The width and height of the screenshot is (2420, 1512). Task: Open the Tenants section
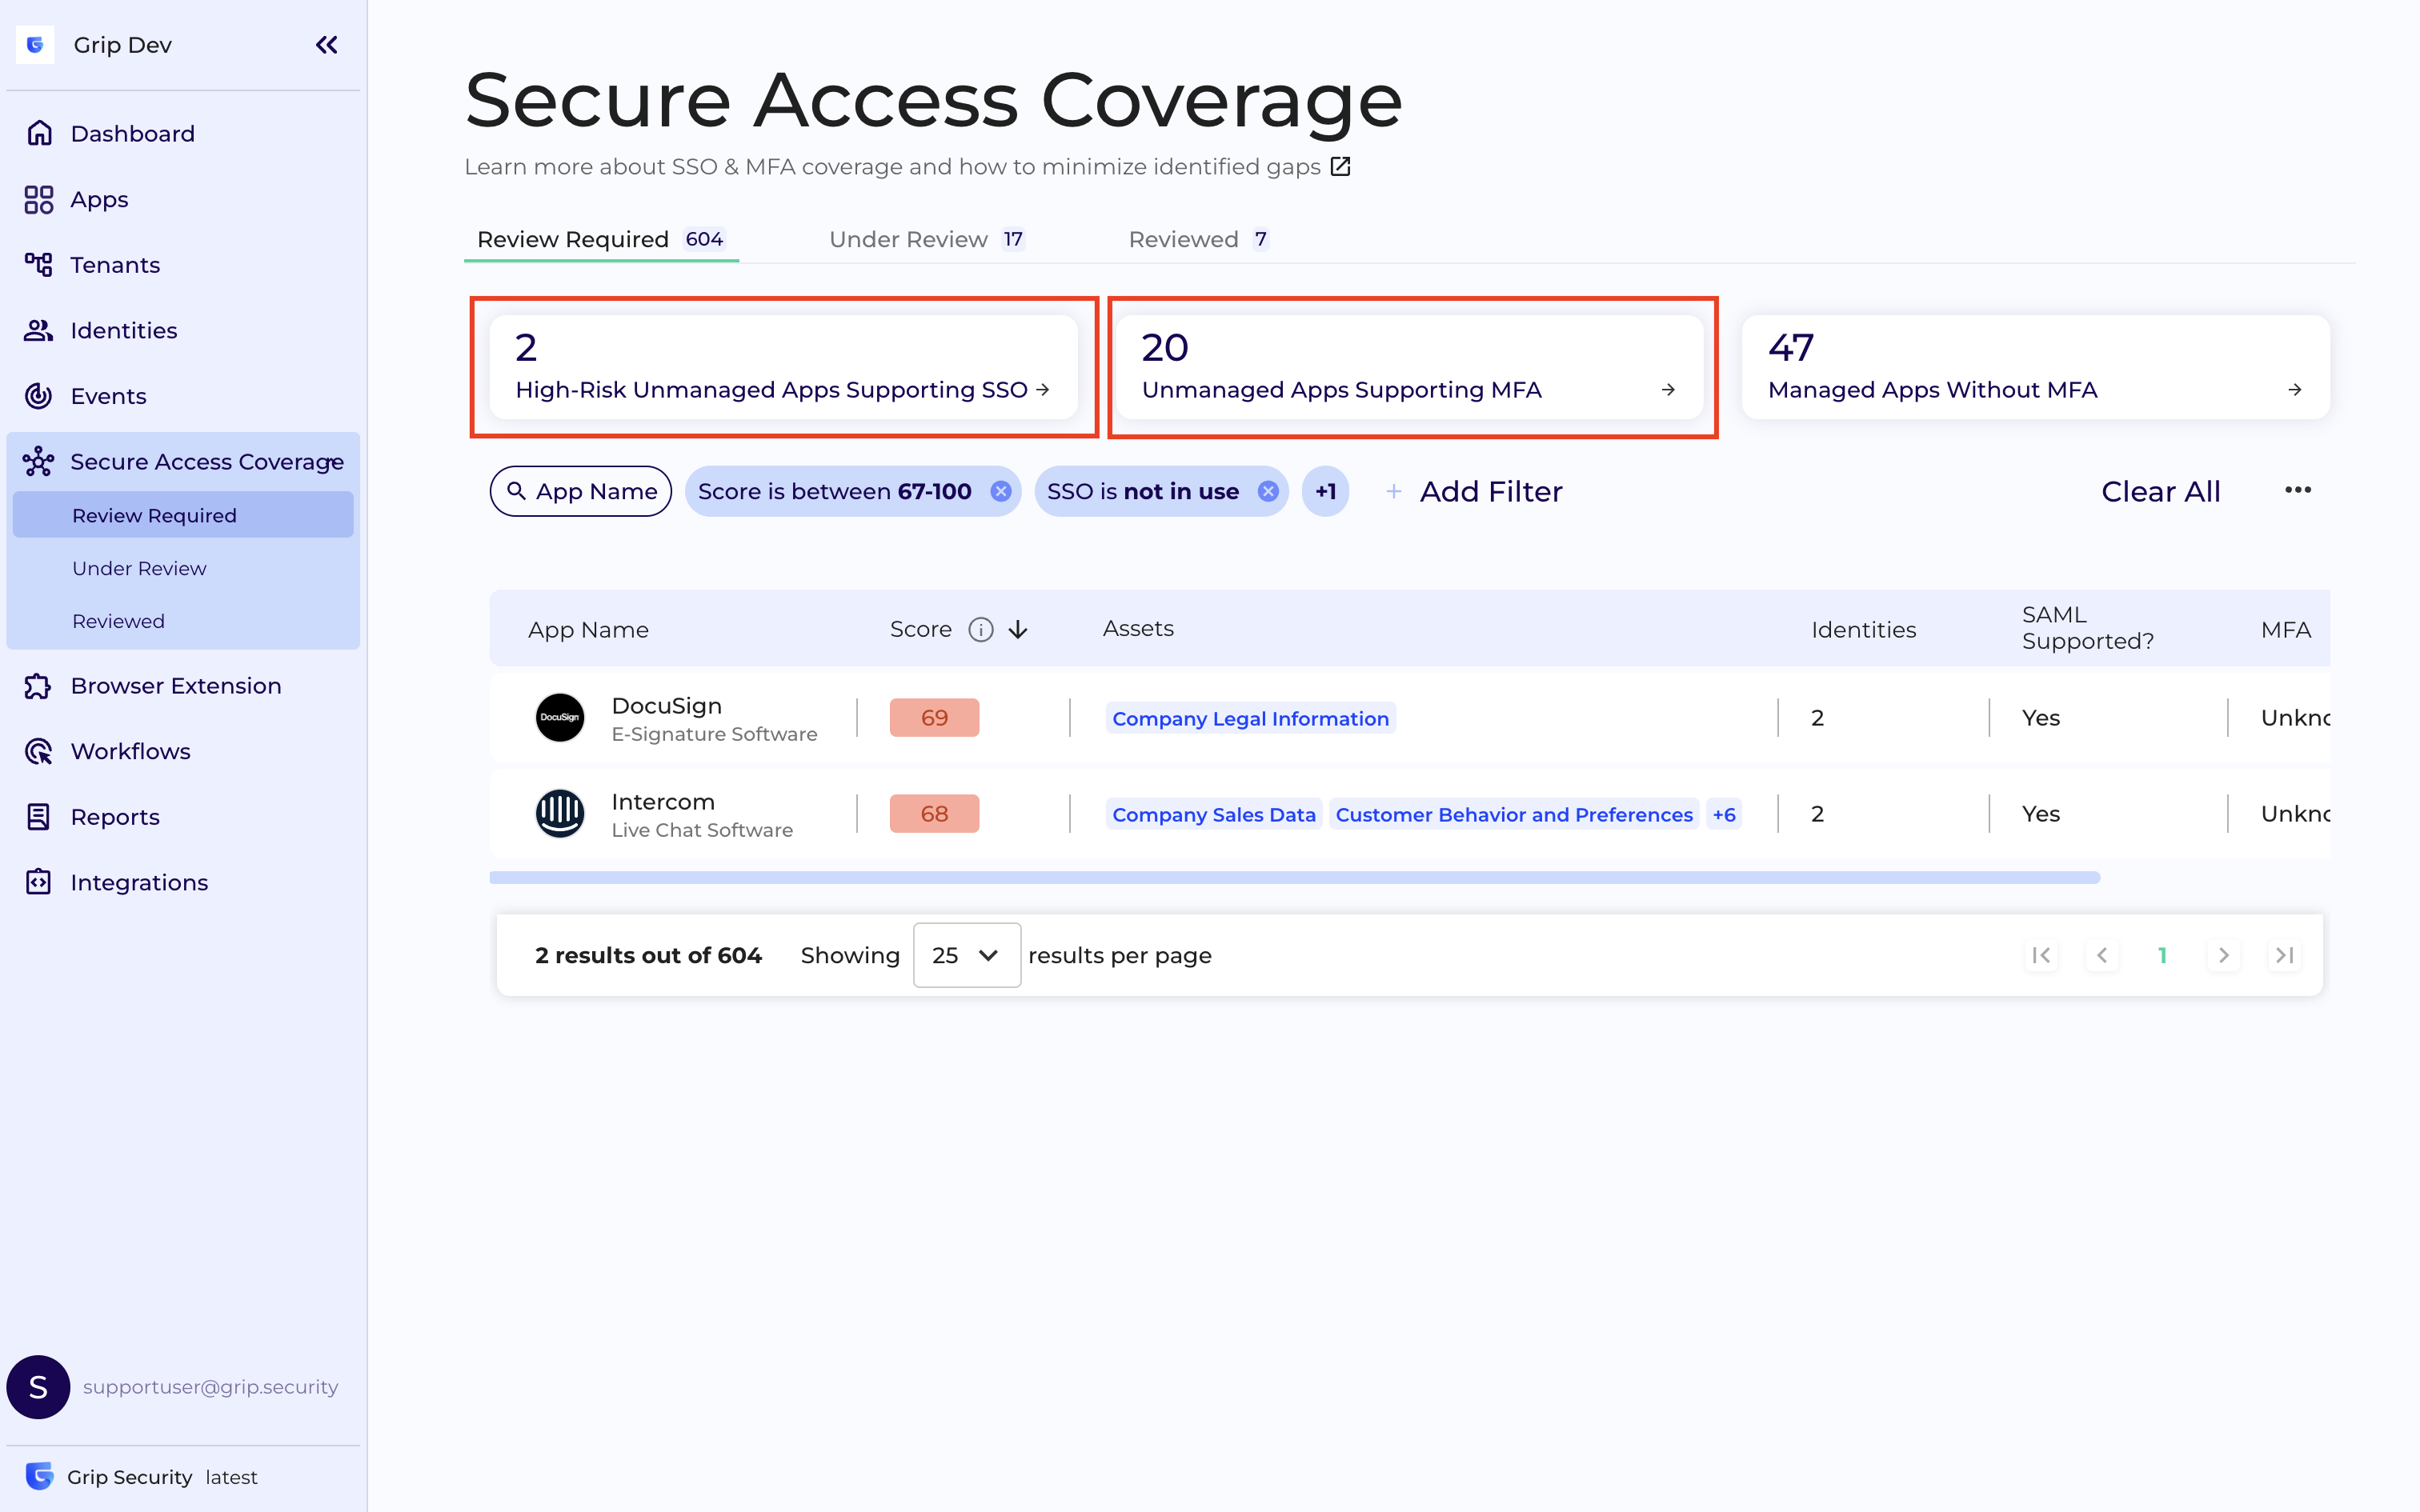114,264
